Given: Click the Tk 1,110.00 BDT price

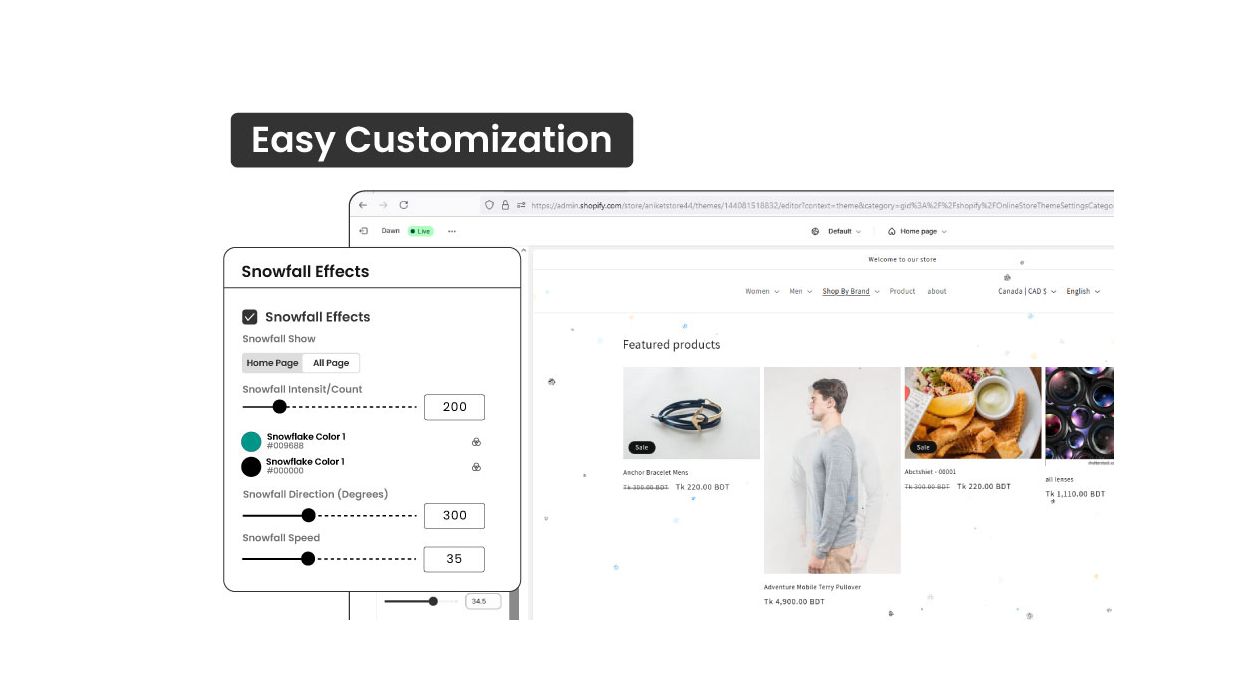Looking at the screenshot, I should coord(1075,494).
